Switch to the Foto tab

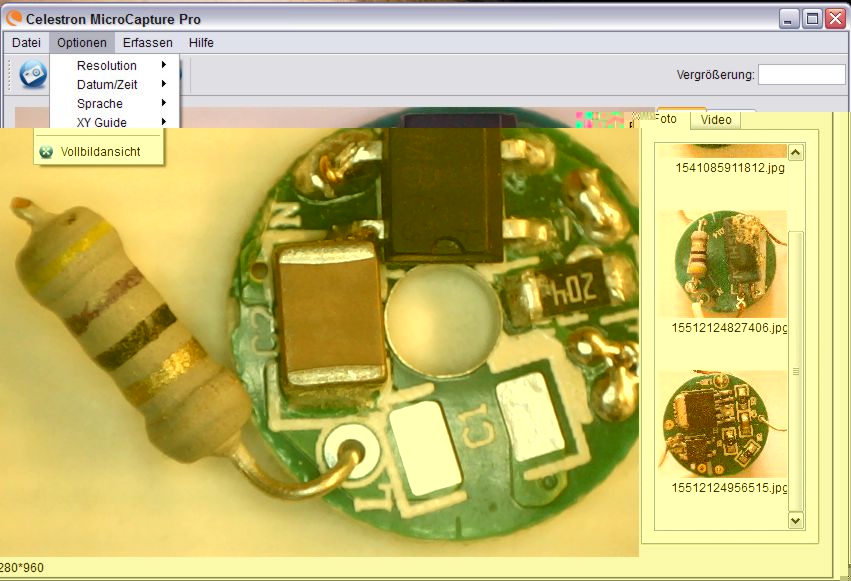[x=668, y=119]
